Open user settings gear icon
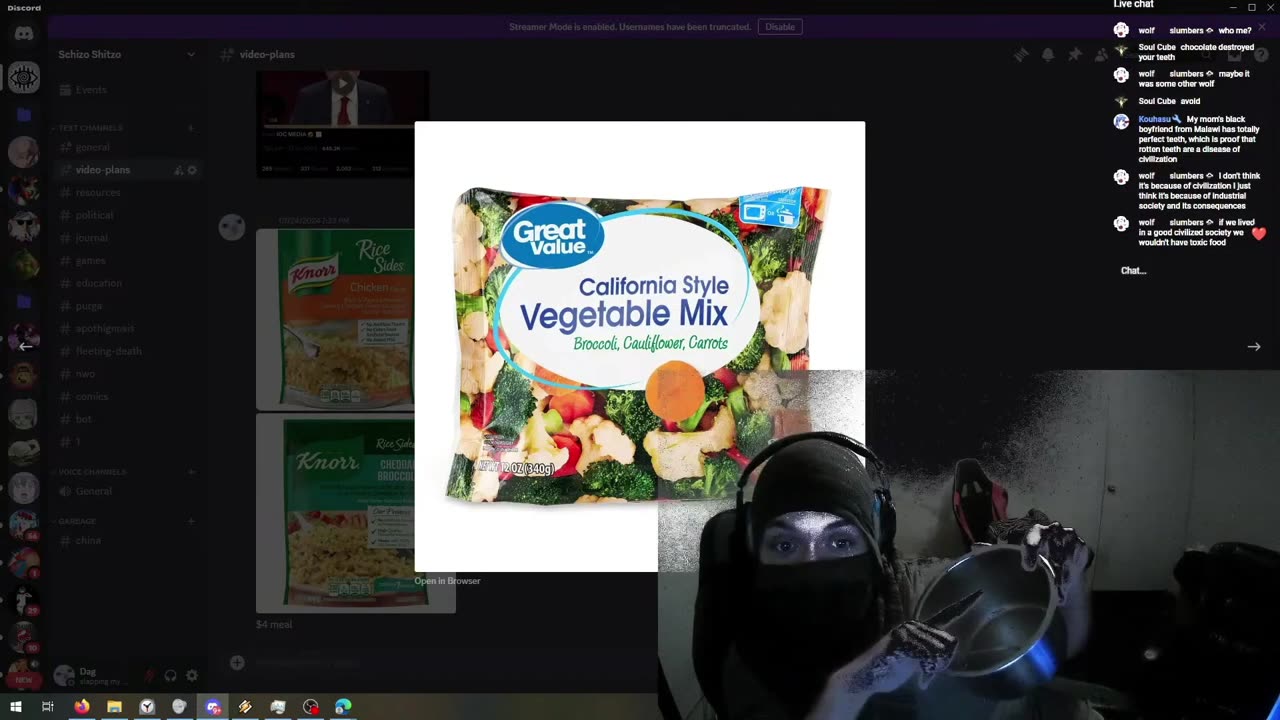Screen dimensions: 1280x720 point(192,676)
